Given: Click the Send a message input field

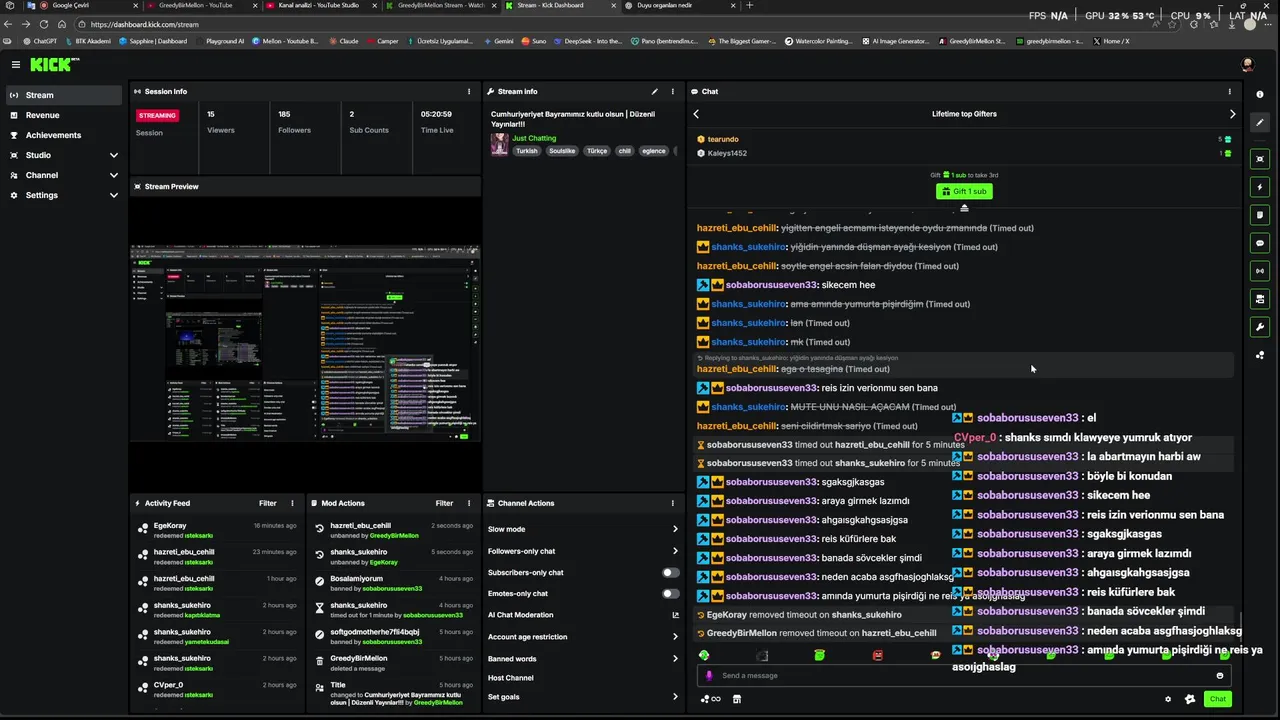Looking at the screenshot, I should (964, 675).
